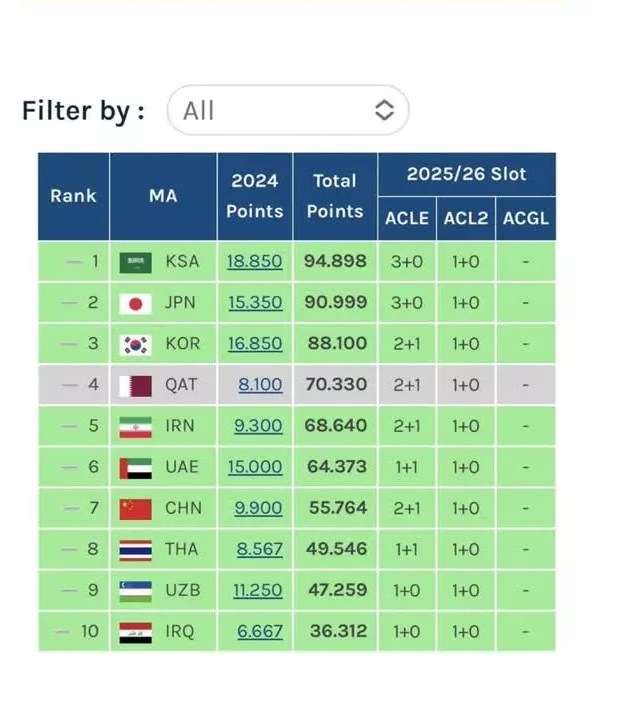This screenshot has height=704, width=636.
Task: Open KSA 2024 points link 18.850
Action: [254, 262]
